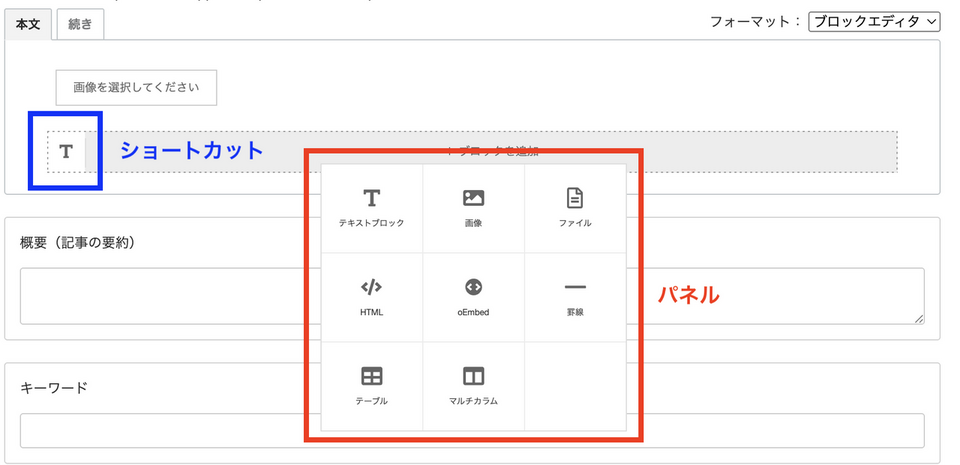
Task: Grab the 概要 textarea resize handle
Action: [x=918, y=318]
